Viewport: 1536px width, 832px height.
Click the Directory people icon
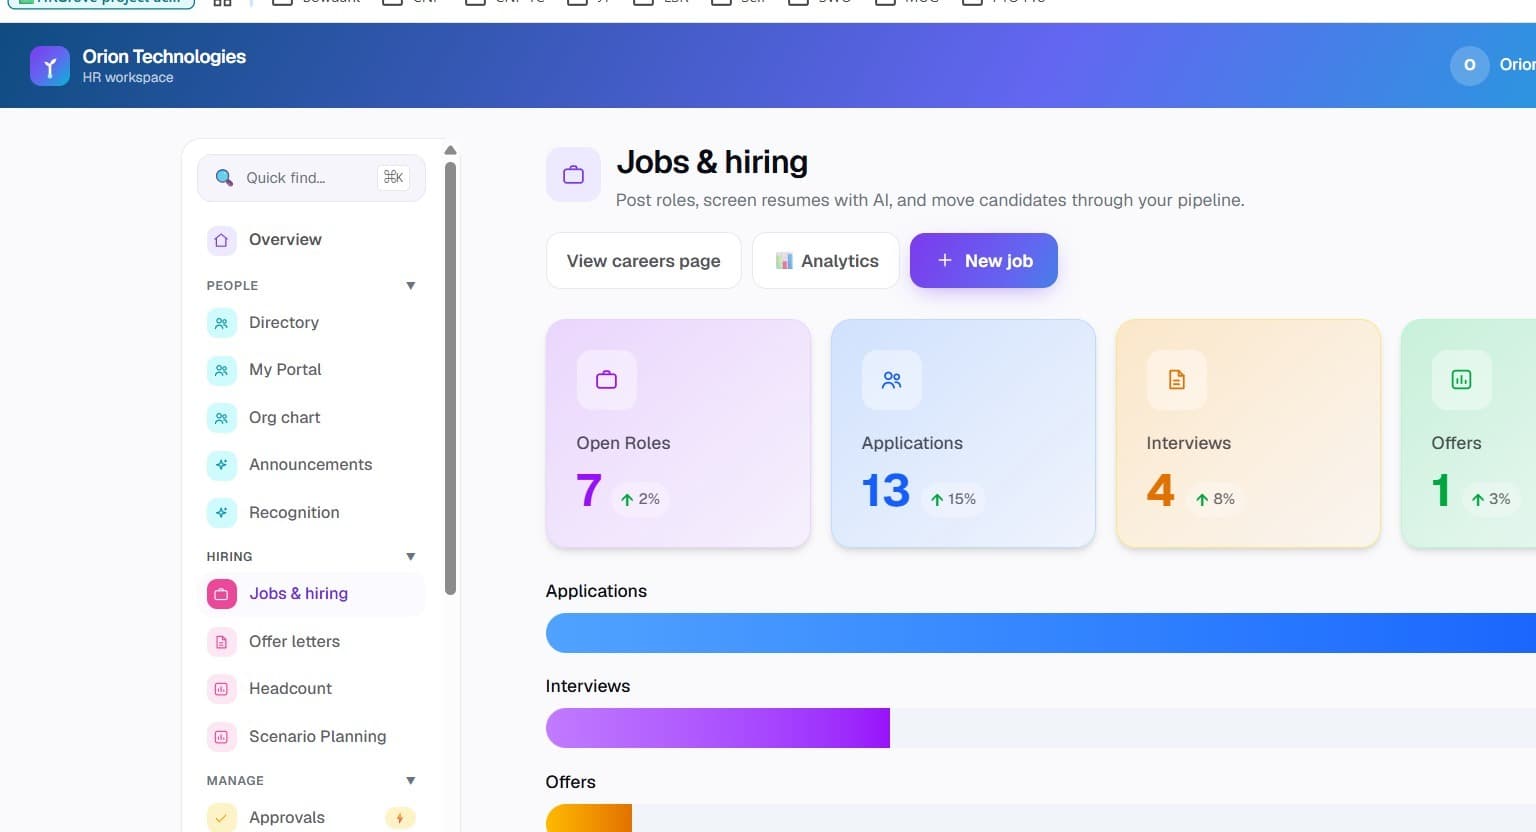pyautogui.click(x=221, y=323)
